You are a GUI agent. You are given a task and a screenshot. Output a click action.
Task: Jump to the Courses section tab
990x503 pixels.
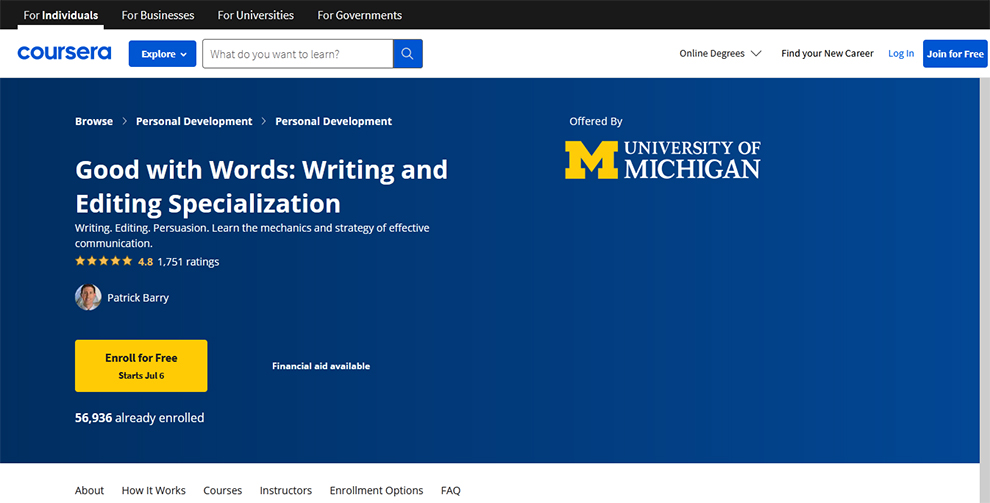(x=222, y=490)
